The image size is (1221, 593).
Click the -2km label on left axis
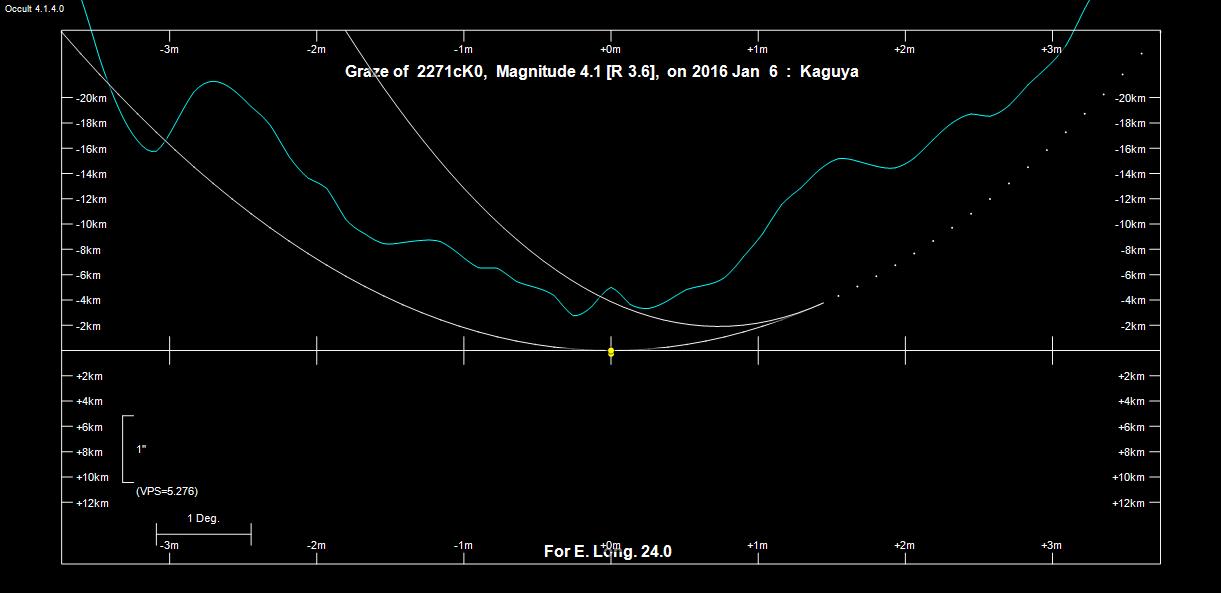88,326
